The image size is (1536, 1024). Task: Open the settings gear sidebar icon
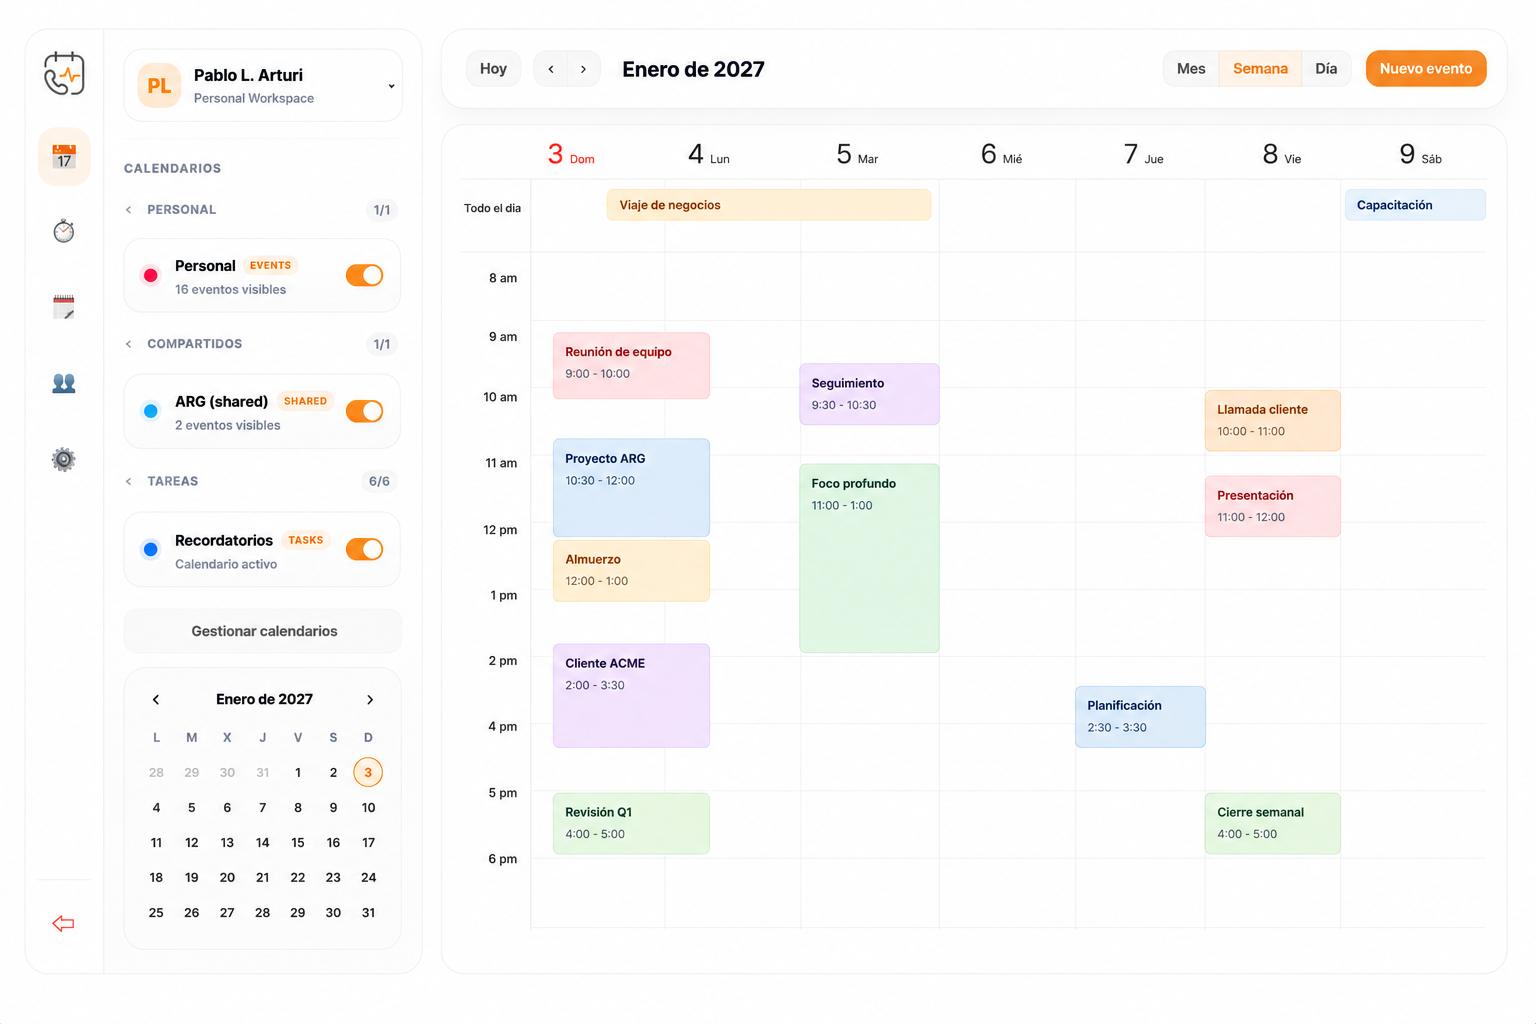coord(64,459)
